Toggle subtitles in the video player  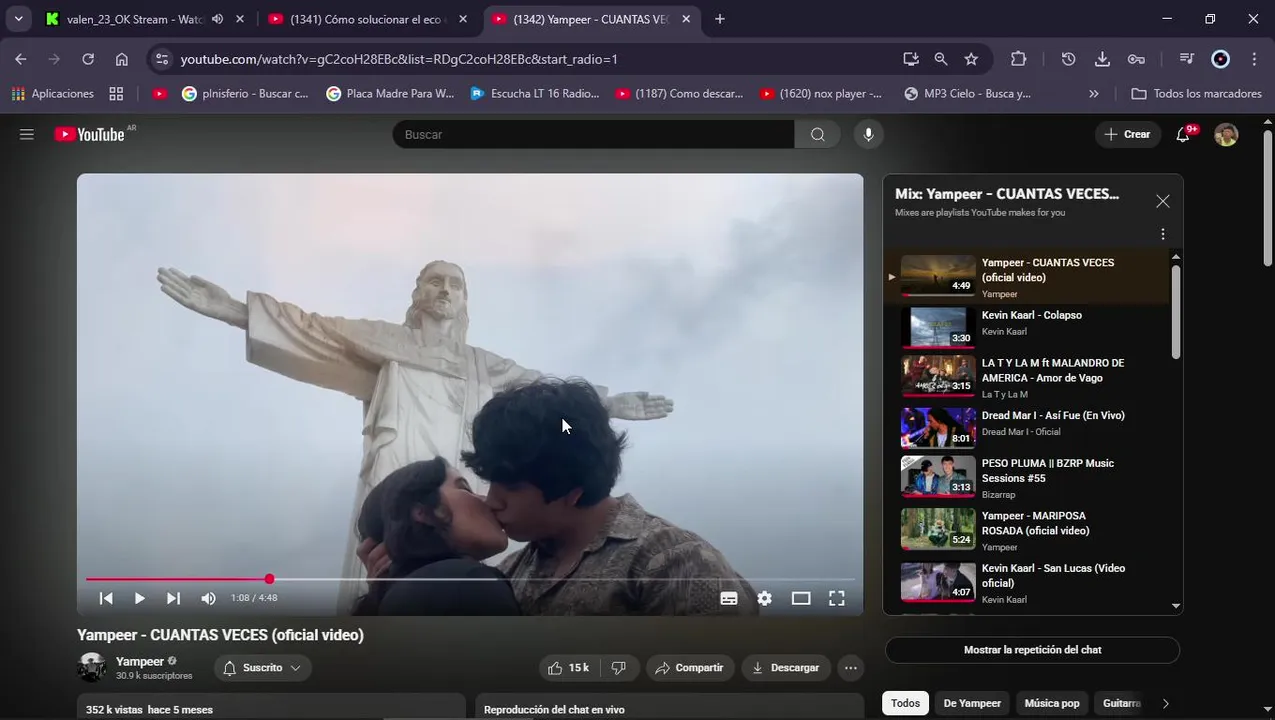729,598
